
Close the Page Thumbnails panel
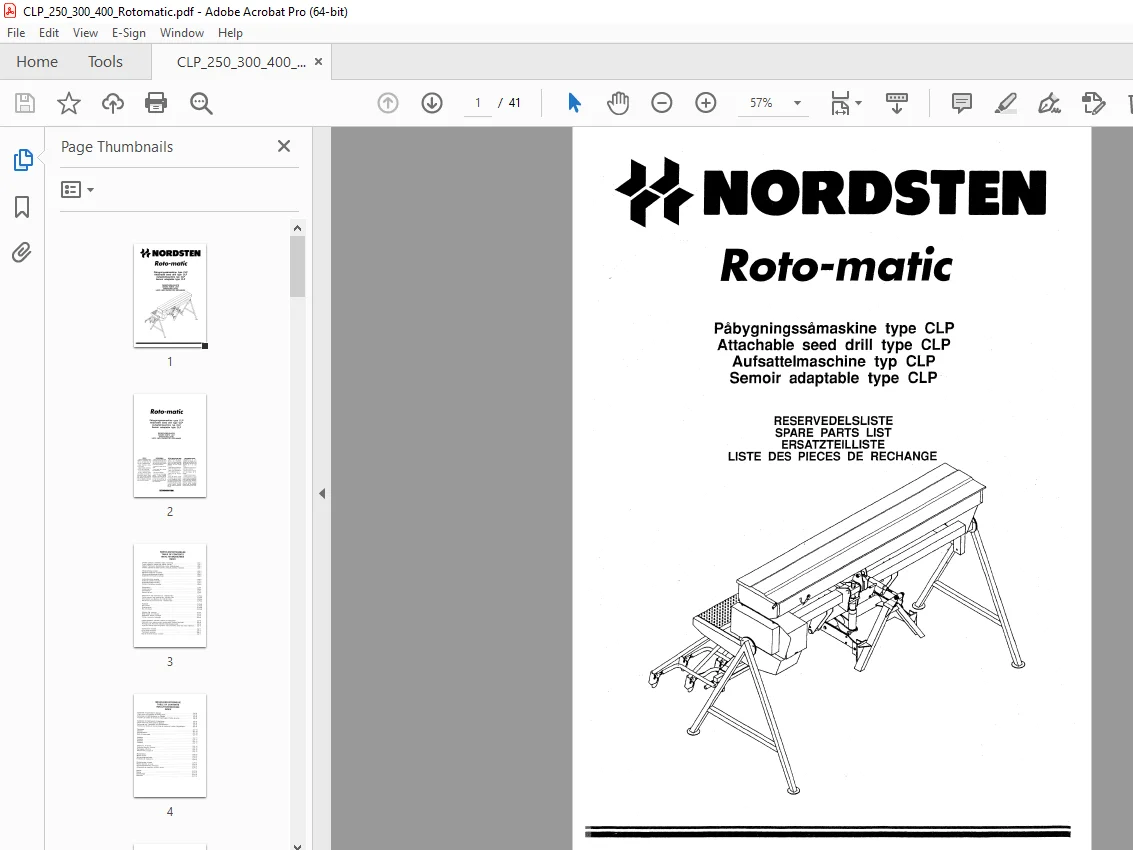click(x=284, y=147)
